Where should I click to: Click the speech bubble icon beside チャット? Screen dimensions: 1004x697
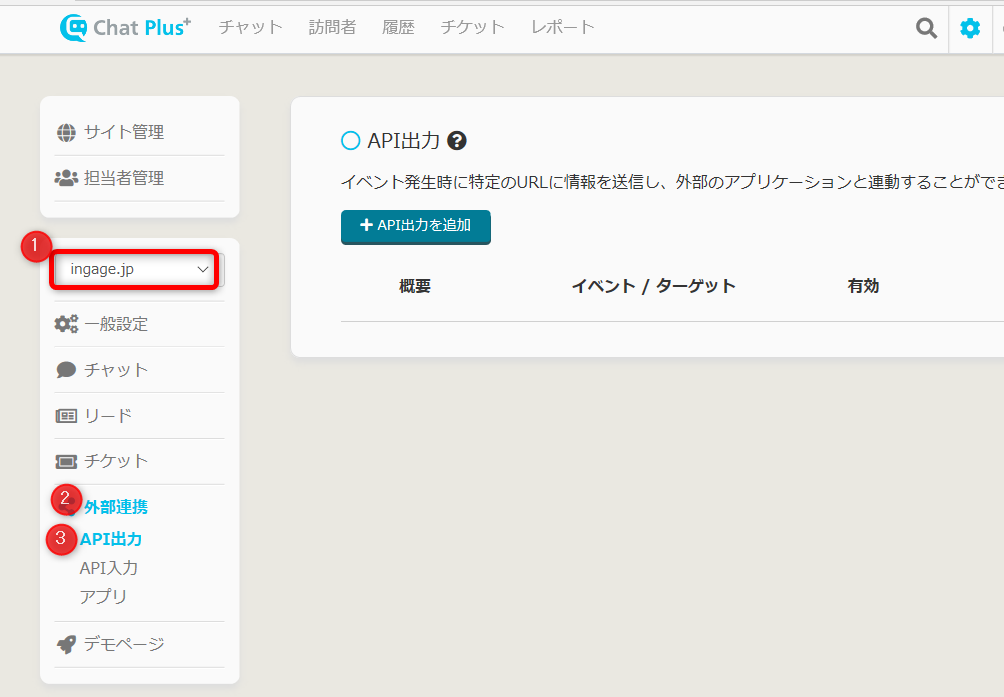66,370
